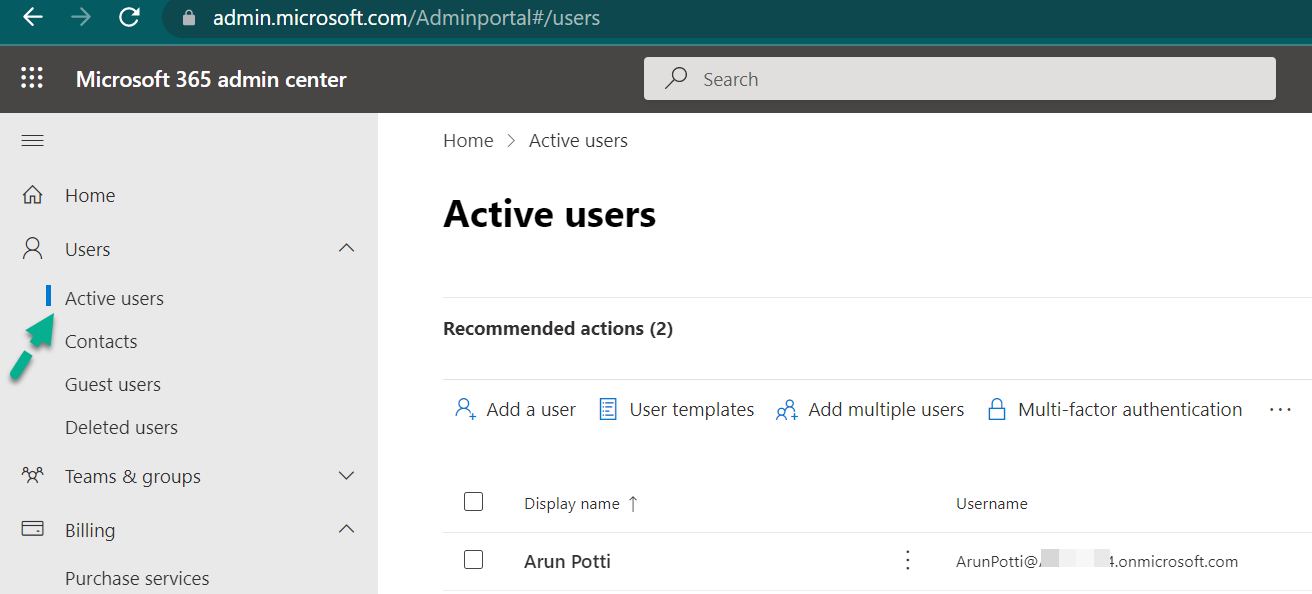Select the Add a user icon
Screen dimensions: 1312x594
(463, 409)
